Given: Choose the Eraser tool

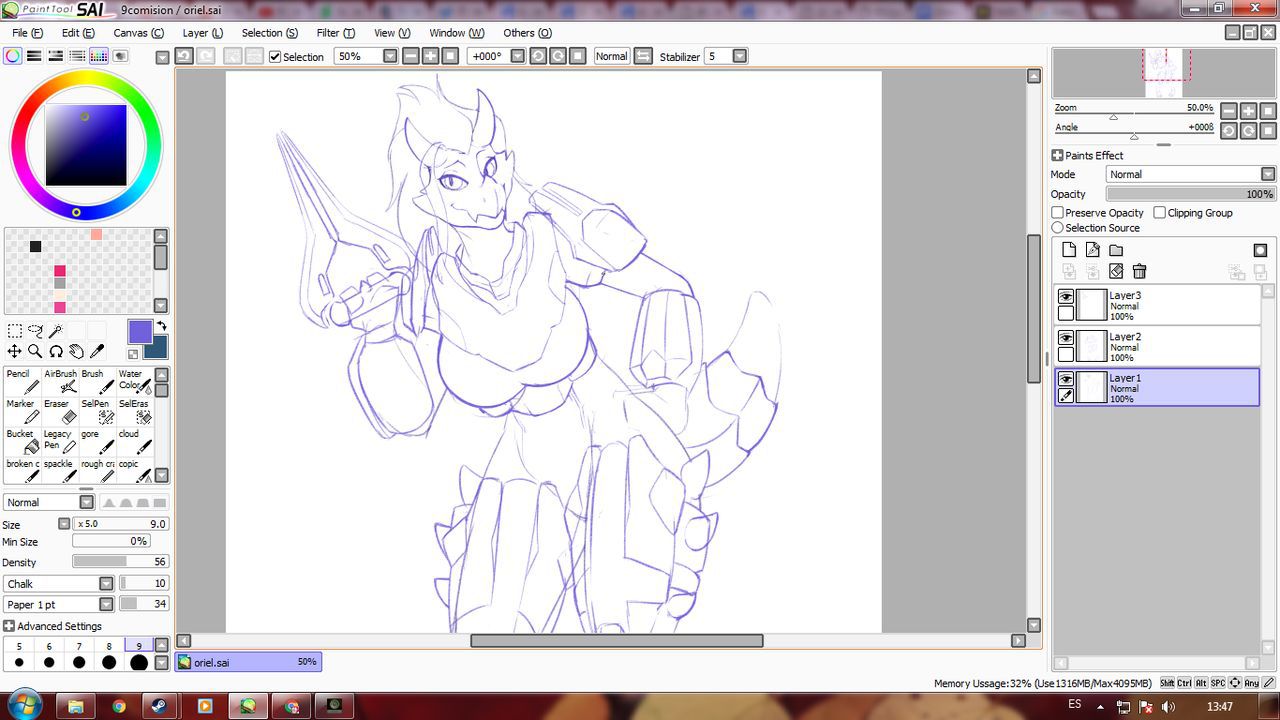Looking at the screenshot, I should tap(60, 412).
